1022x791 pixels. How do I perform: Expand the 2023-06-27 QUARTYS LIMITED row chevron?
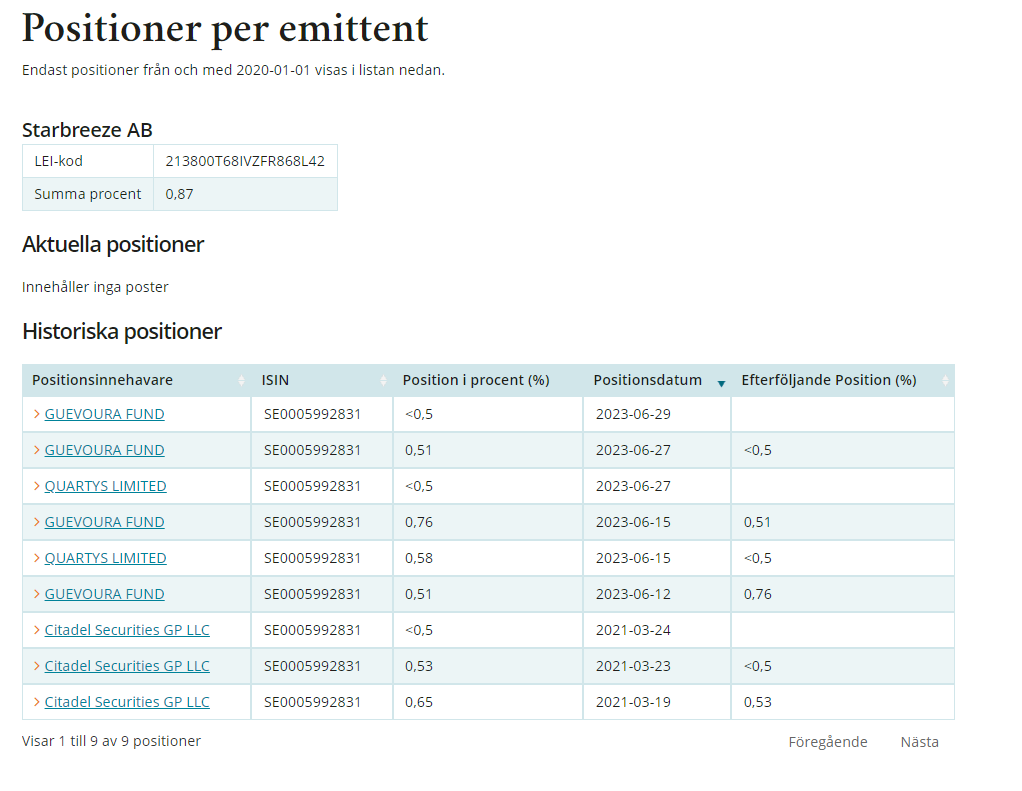pos(36,486)
